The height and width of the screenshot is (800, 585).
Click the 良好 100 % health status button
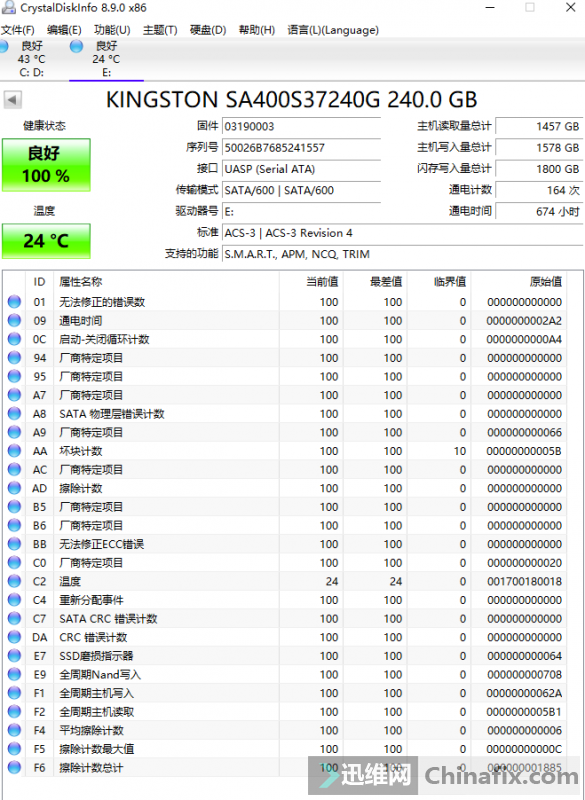click(x=46, y=165)
